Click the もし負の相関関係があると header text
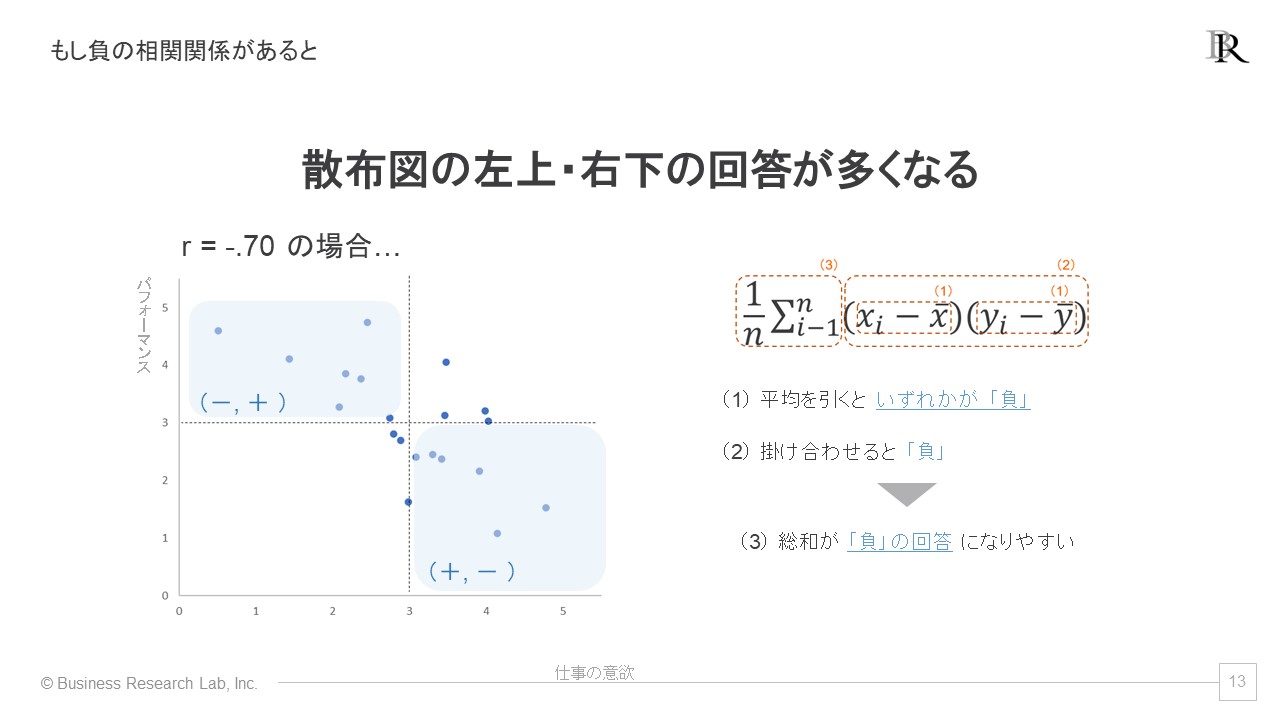The height and width of the screenshot is (720, 1280). click(184, 50)
